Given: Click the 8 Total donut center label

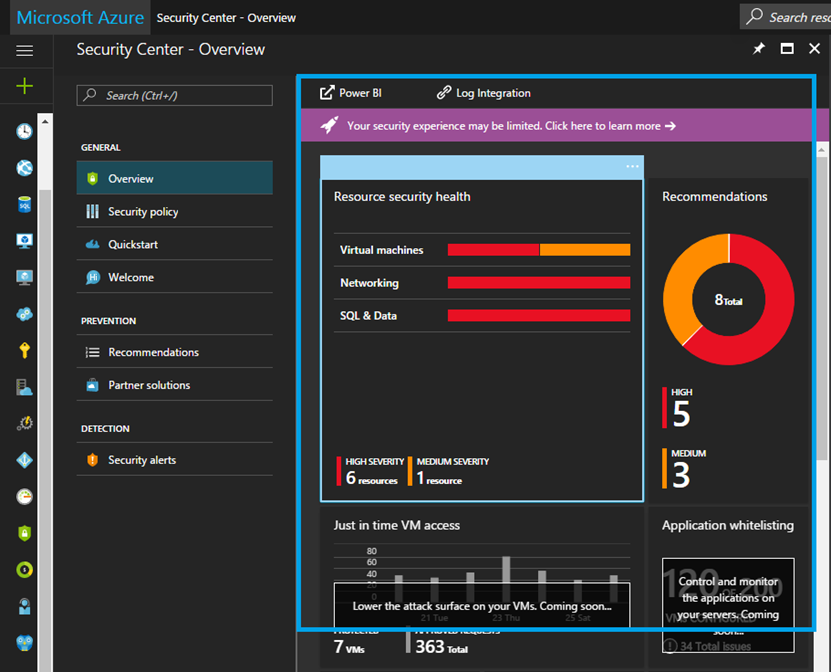Looking at the screenshot, I should [729, 300].
